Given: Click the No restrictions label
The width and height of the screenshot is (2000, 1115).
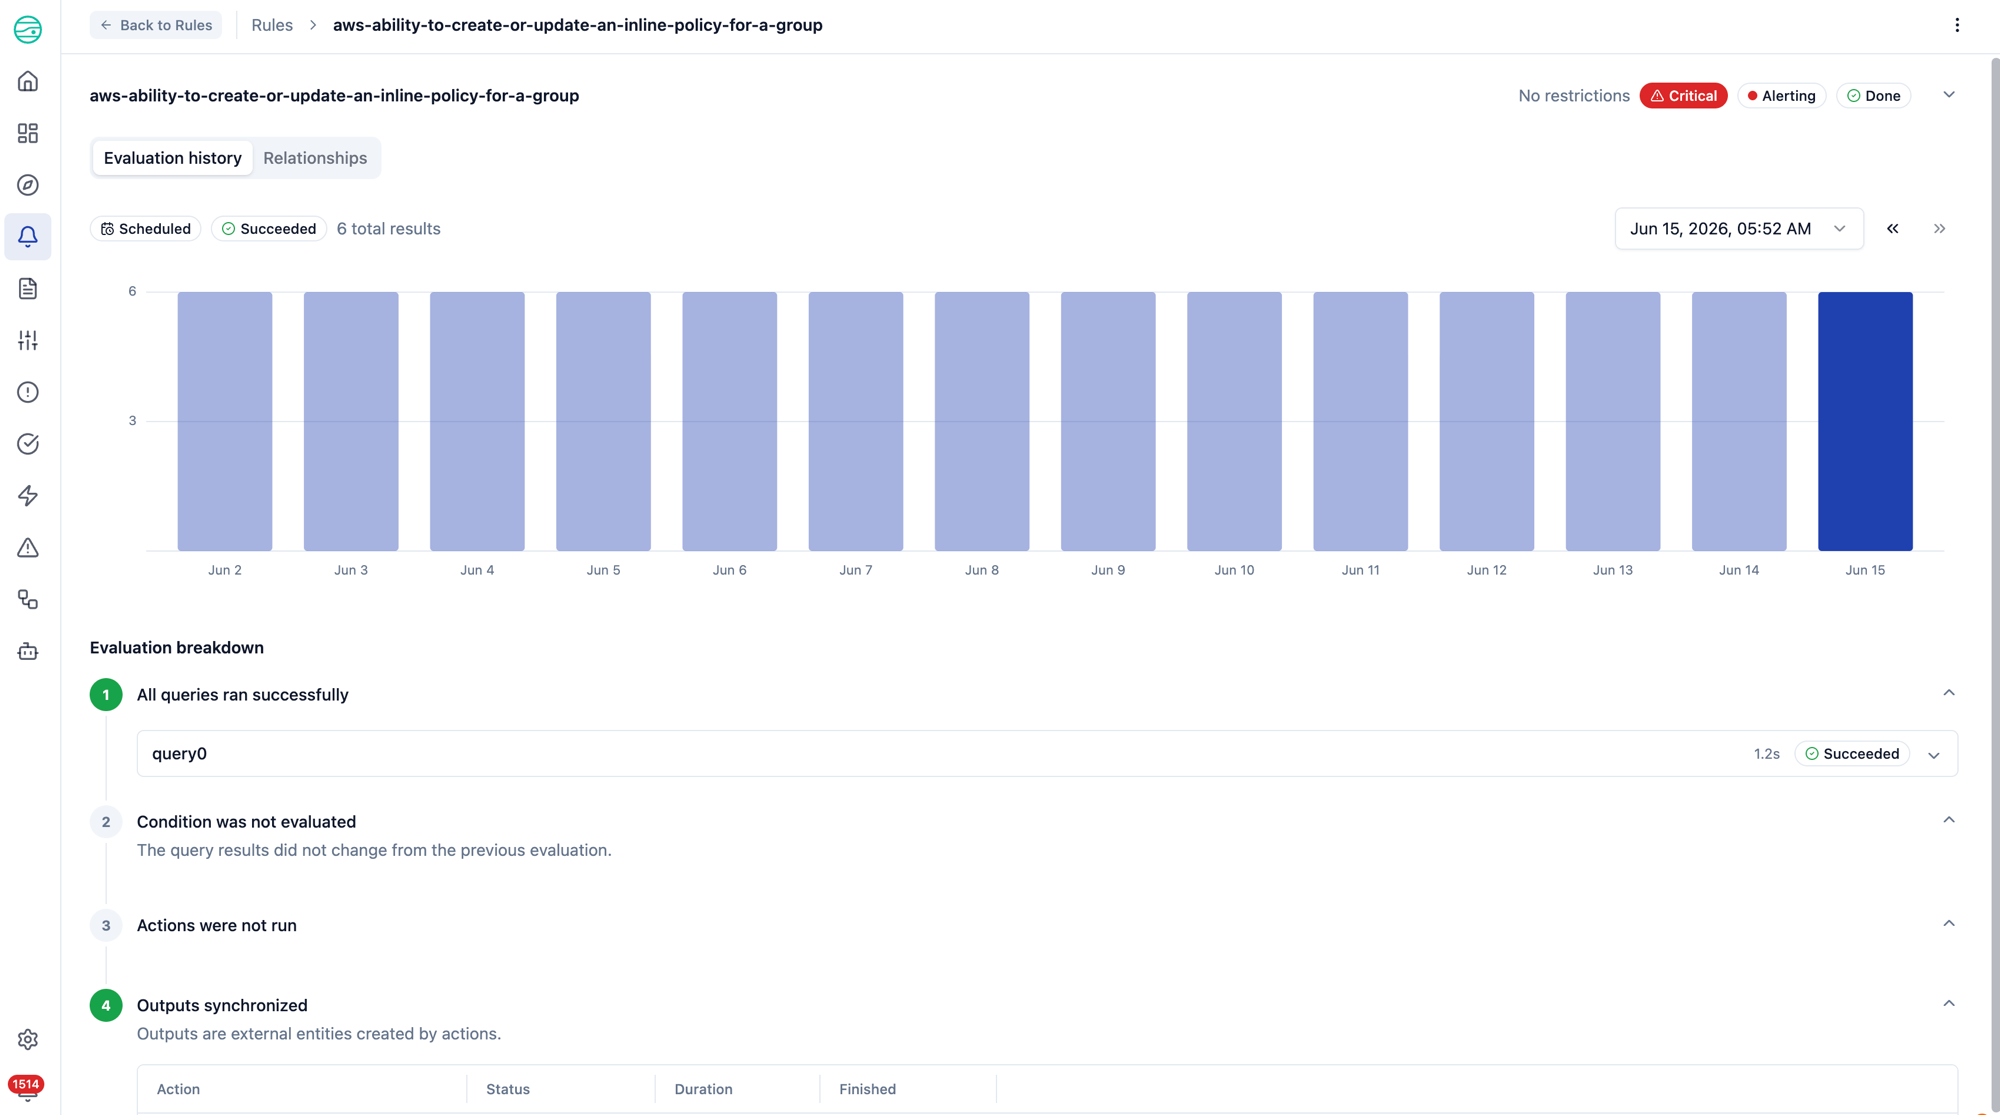Looking at the screenshot, I should 1574,96.
